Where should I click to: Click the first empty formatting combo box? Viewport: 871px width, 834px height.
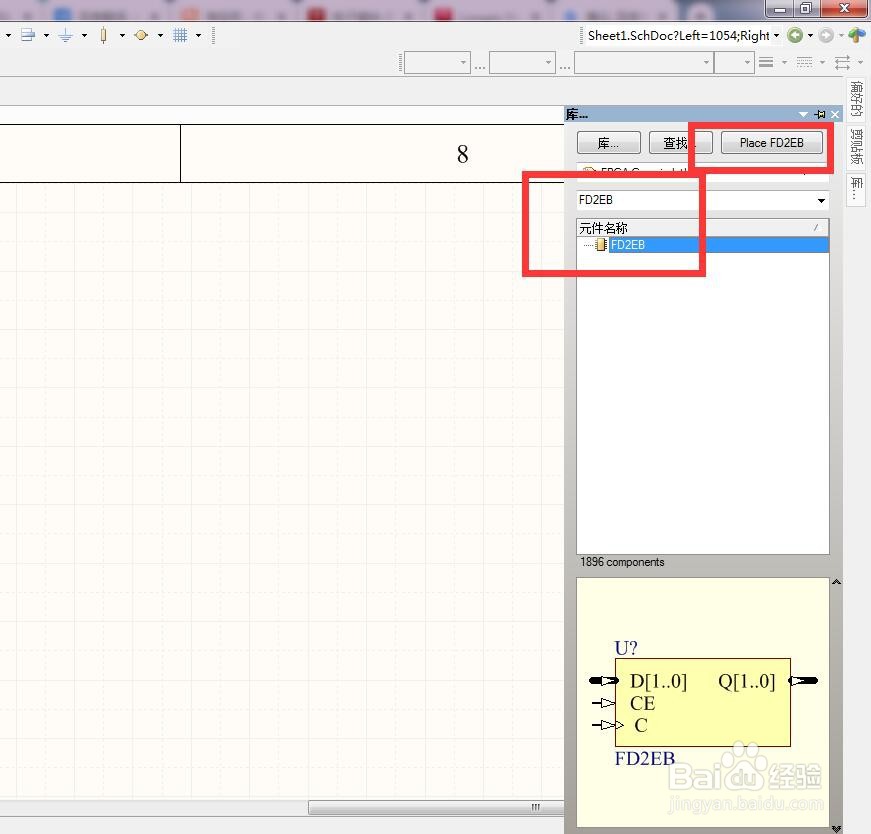point(437,62)
